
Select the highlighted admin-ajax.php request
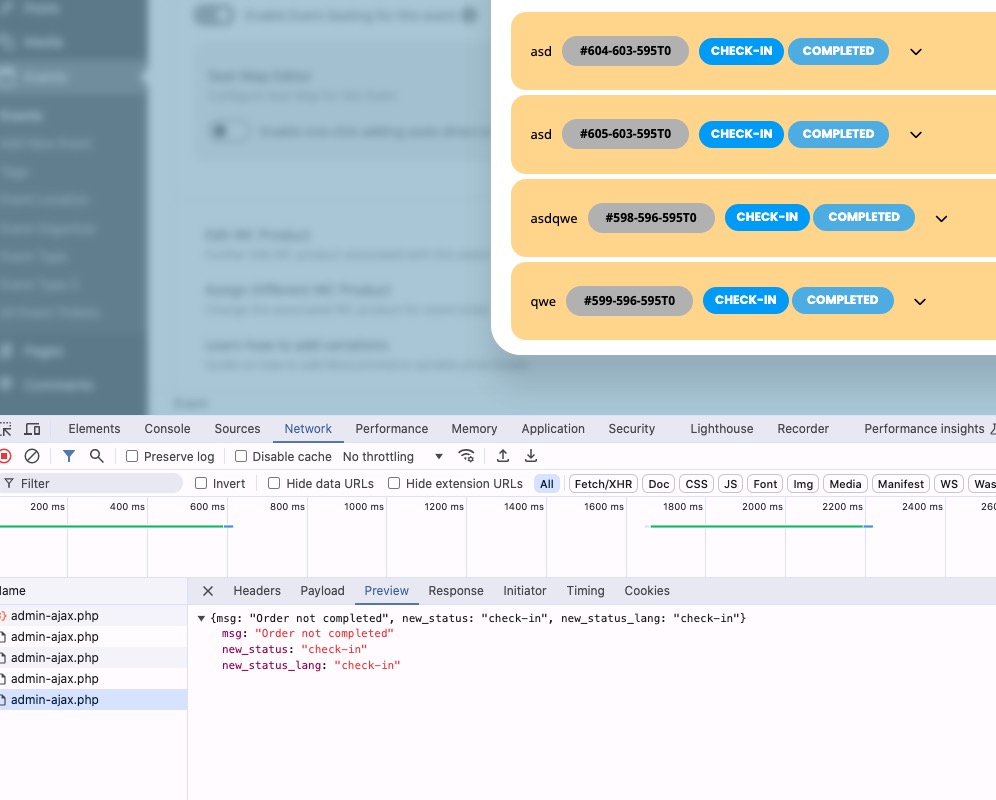coord(93,700)
